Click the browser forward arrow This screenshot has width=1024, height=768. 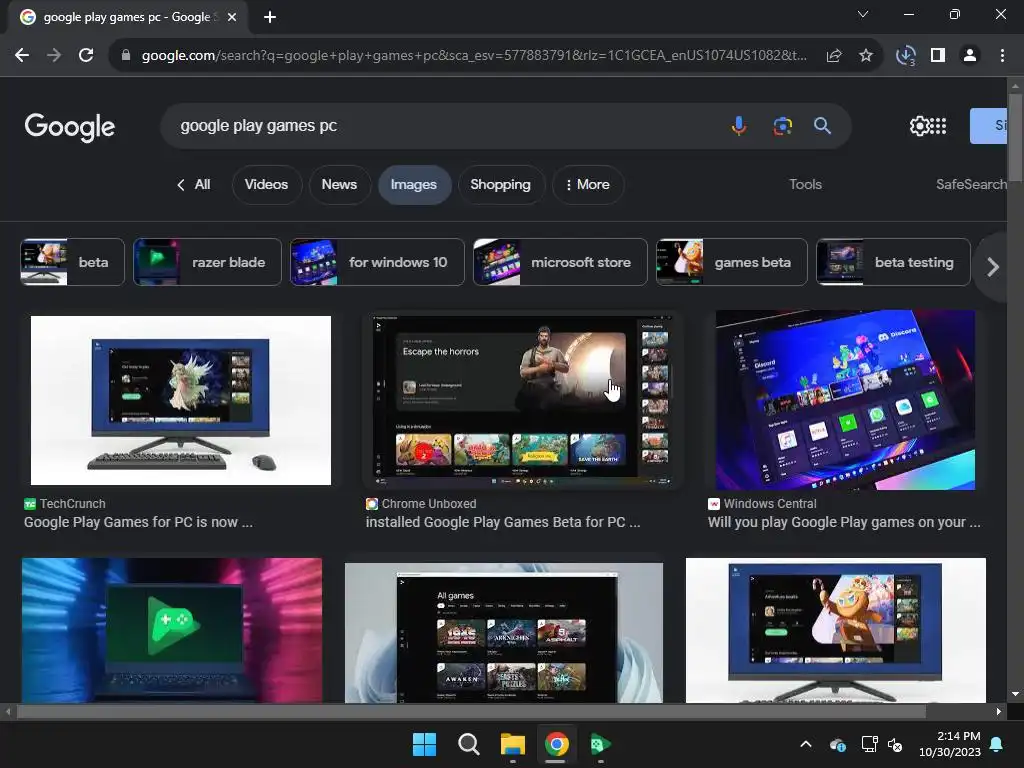(54, 56)
